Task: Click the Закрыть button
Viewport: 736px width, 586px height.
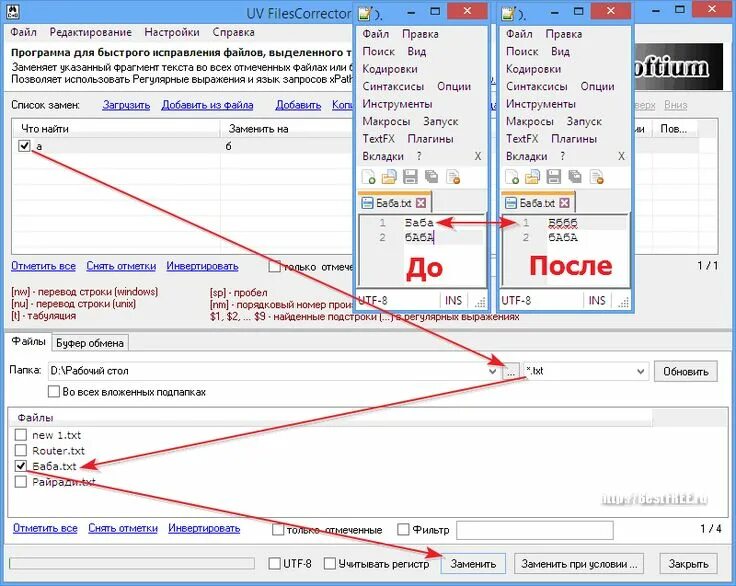Action: tap(688, 563)
